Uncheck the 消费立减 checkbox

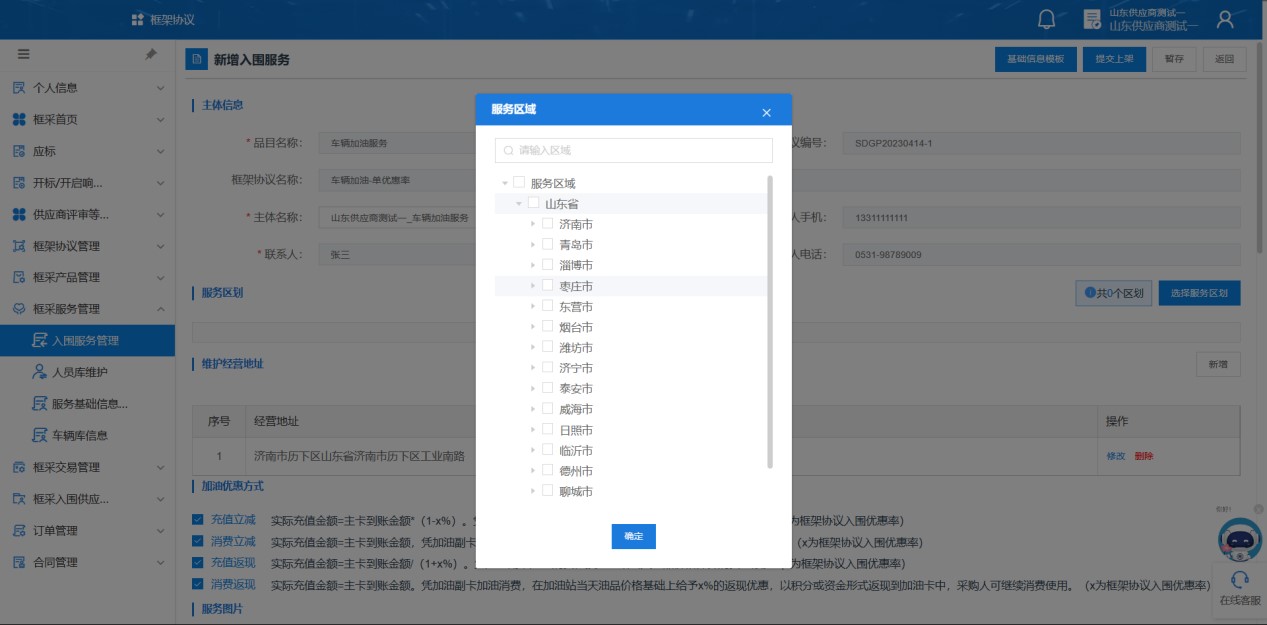(197, 541)
